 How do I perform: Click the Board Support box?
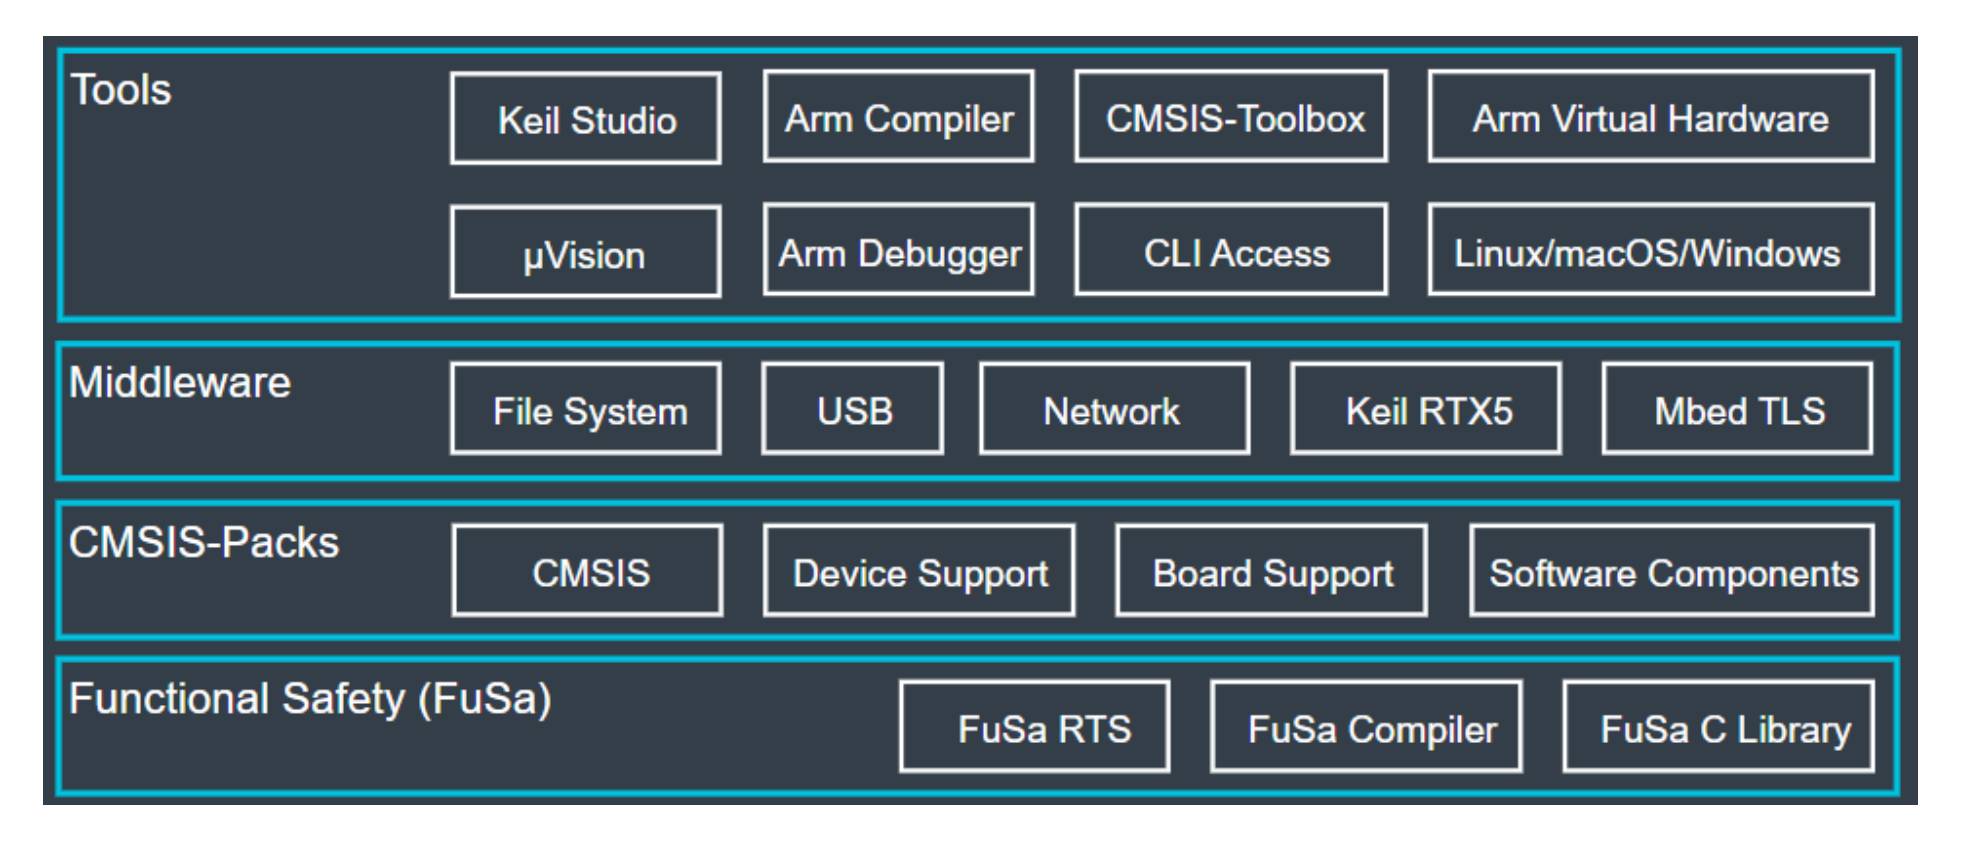[1271, 571]
